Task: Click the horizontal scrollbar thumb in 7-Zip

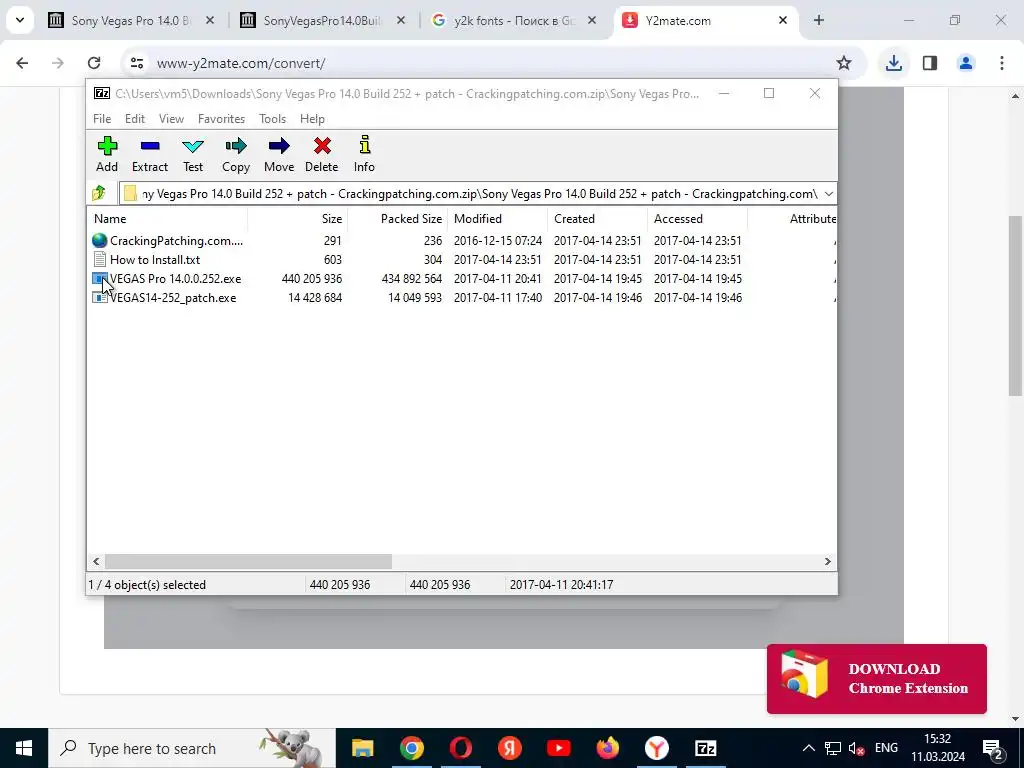Action: click(248, 562)
